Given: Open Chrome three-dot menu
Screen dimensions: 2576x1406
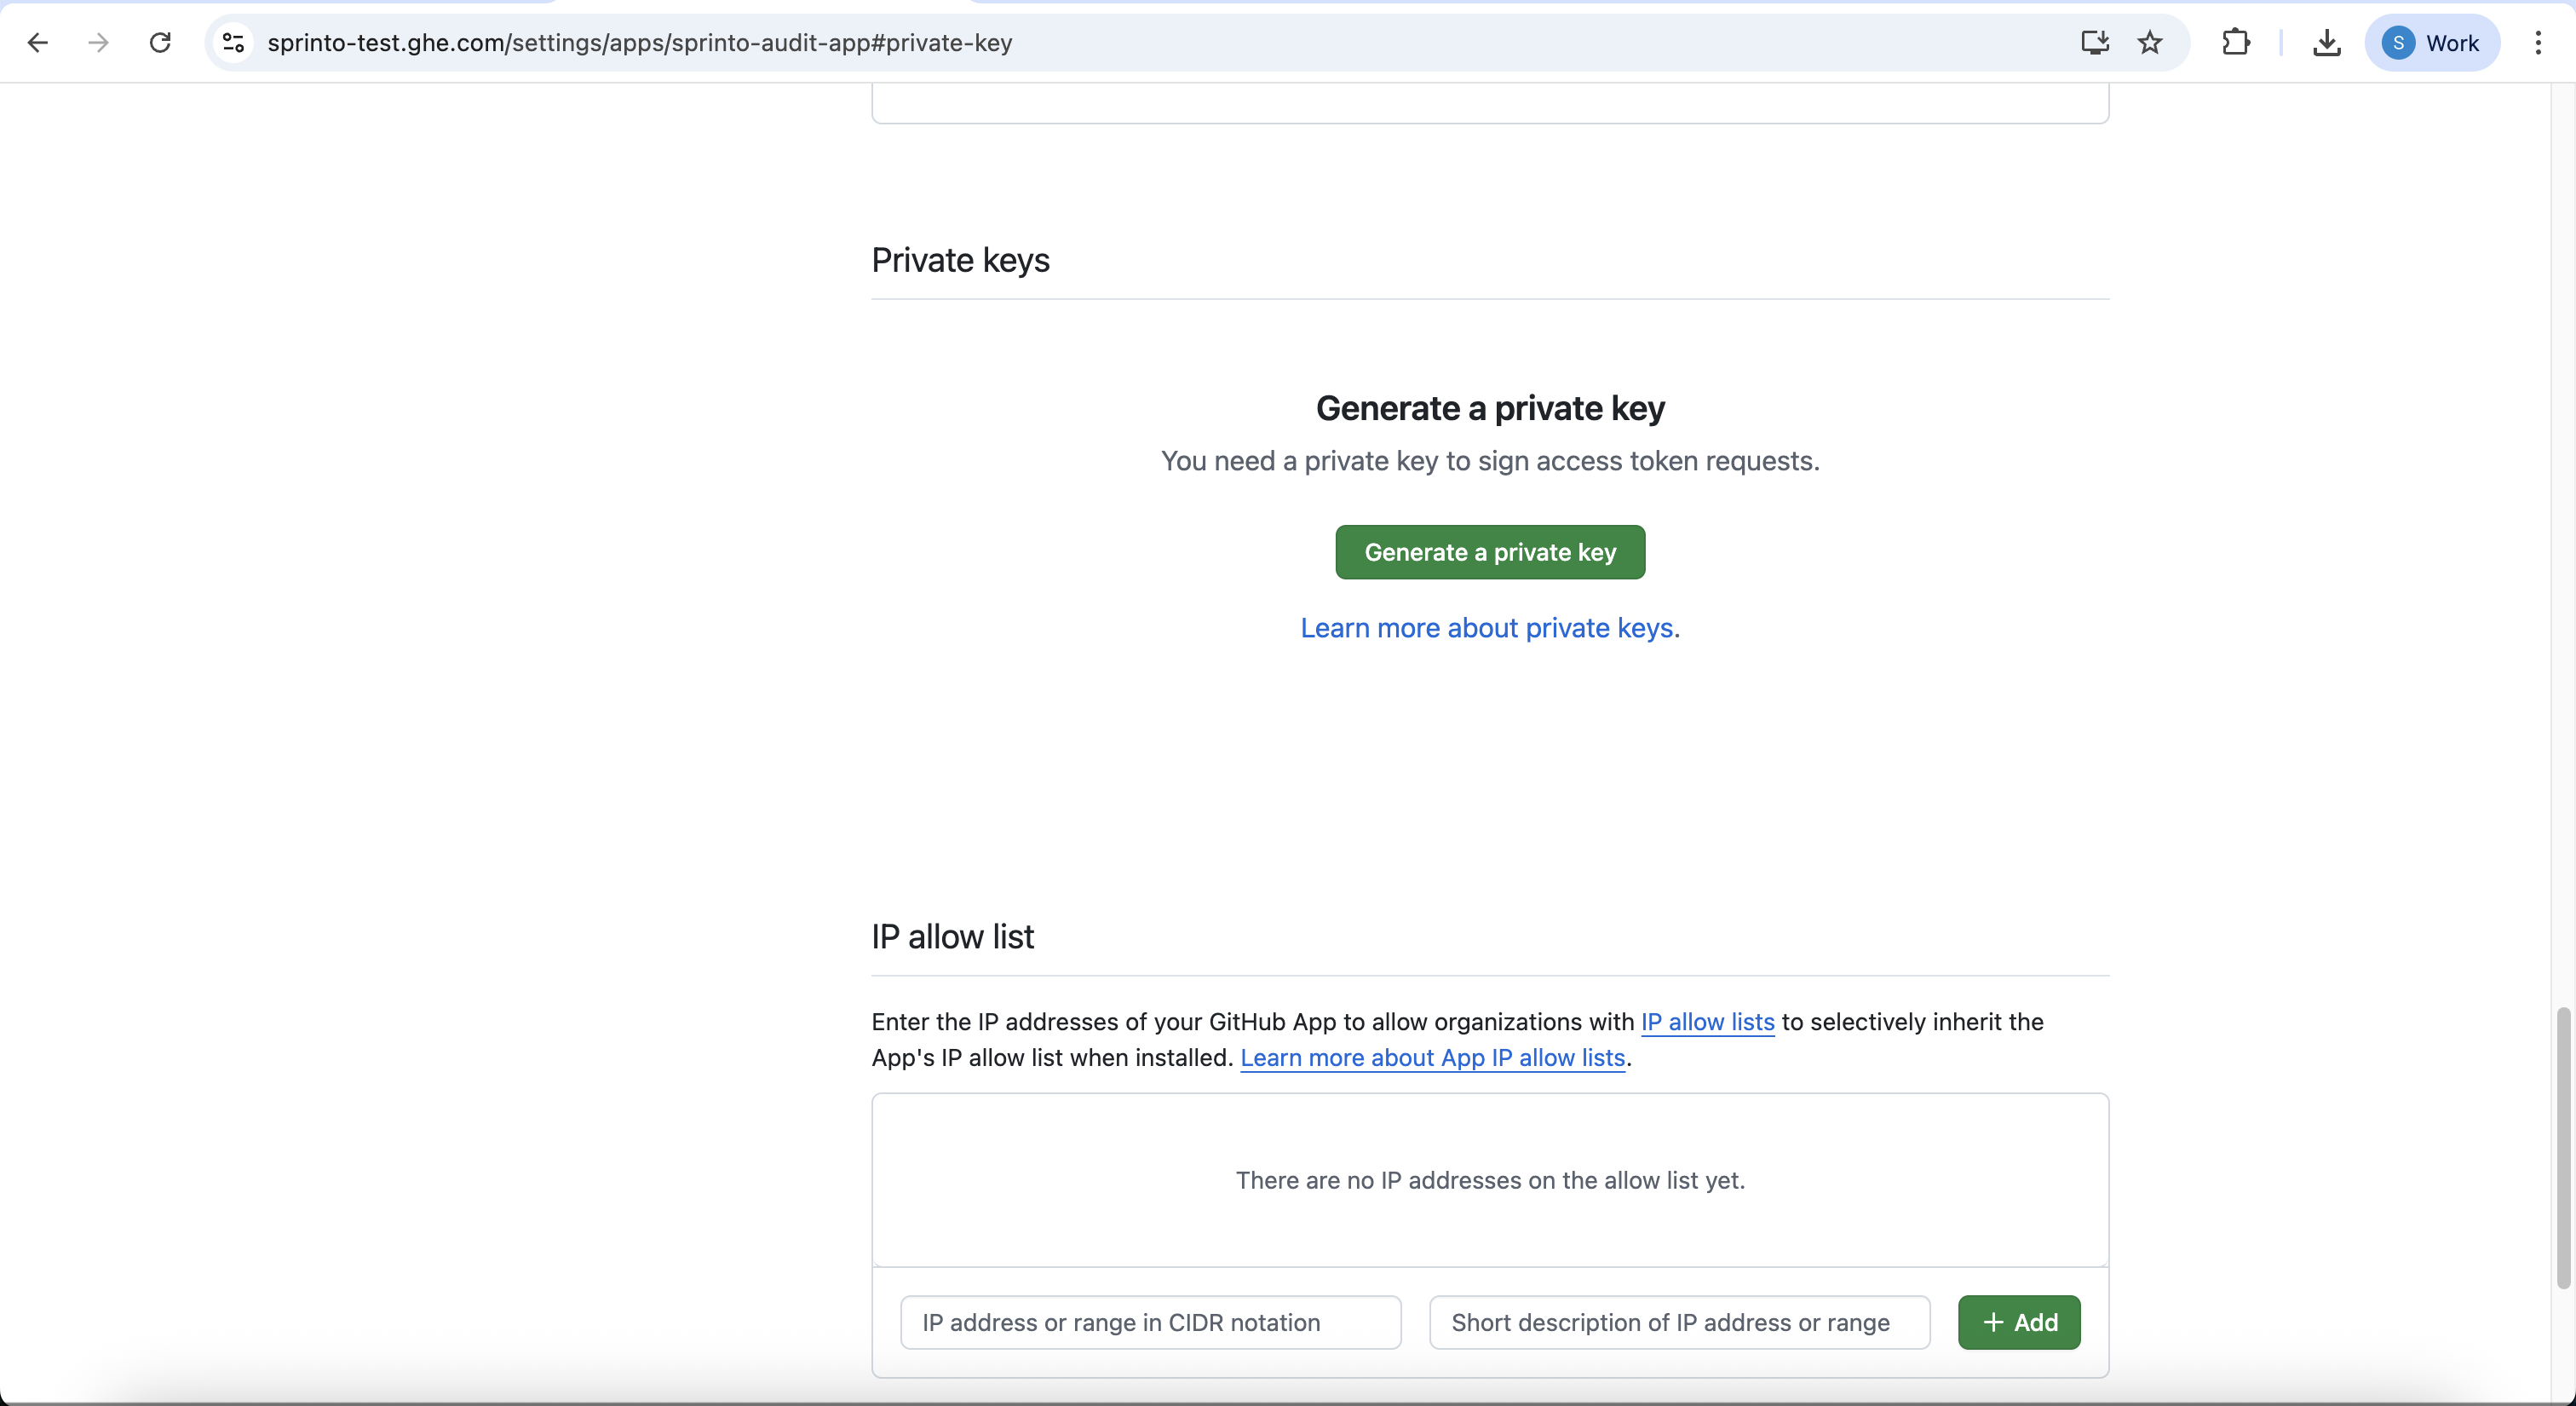Looking at the screenshot, I should (2538, 43).
